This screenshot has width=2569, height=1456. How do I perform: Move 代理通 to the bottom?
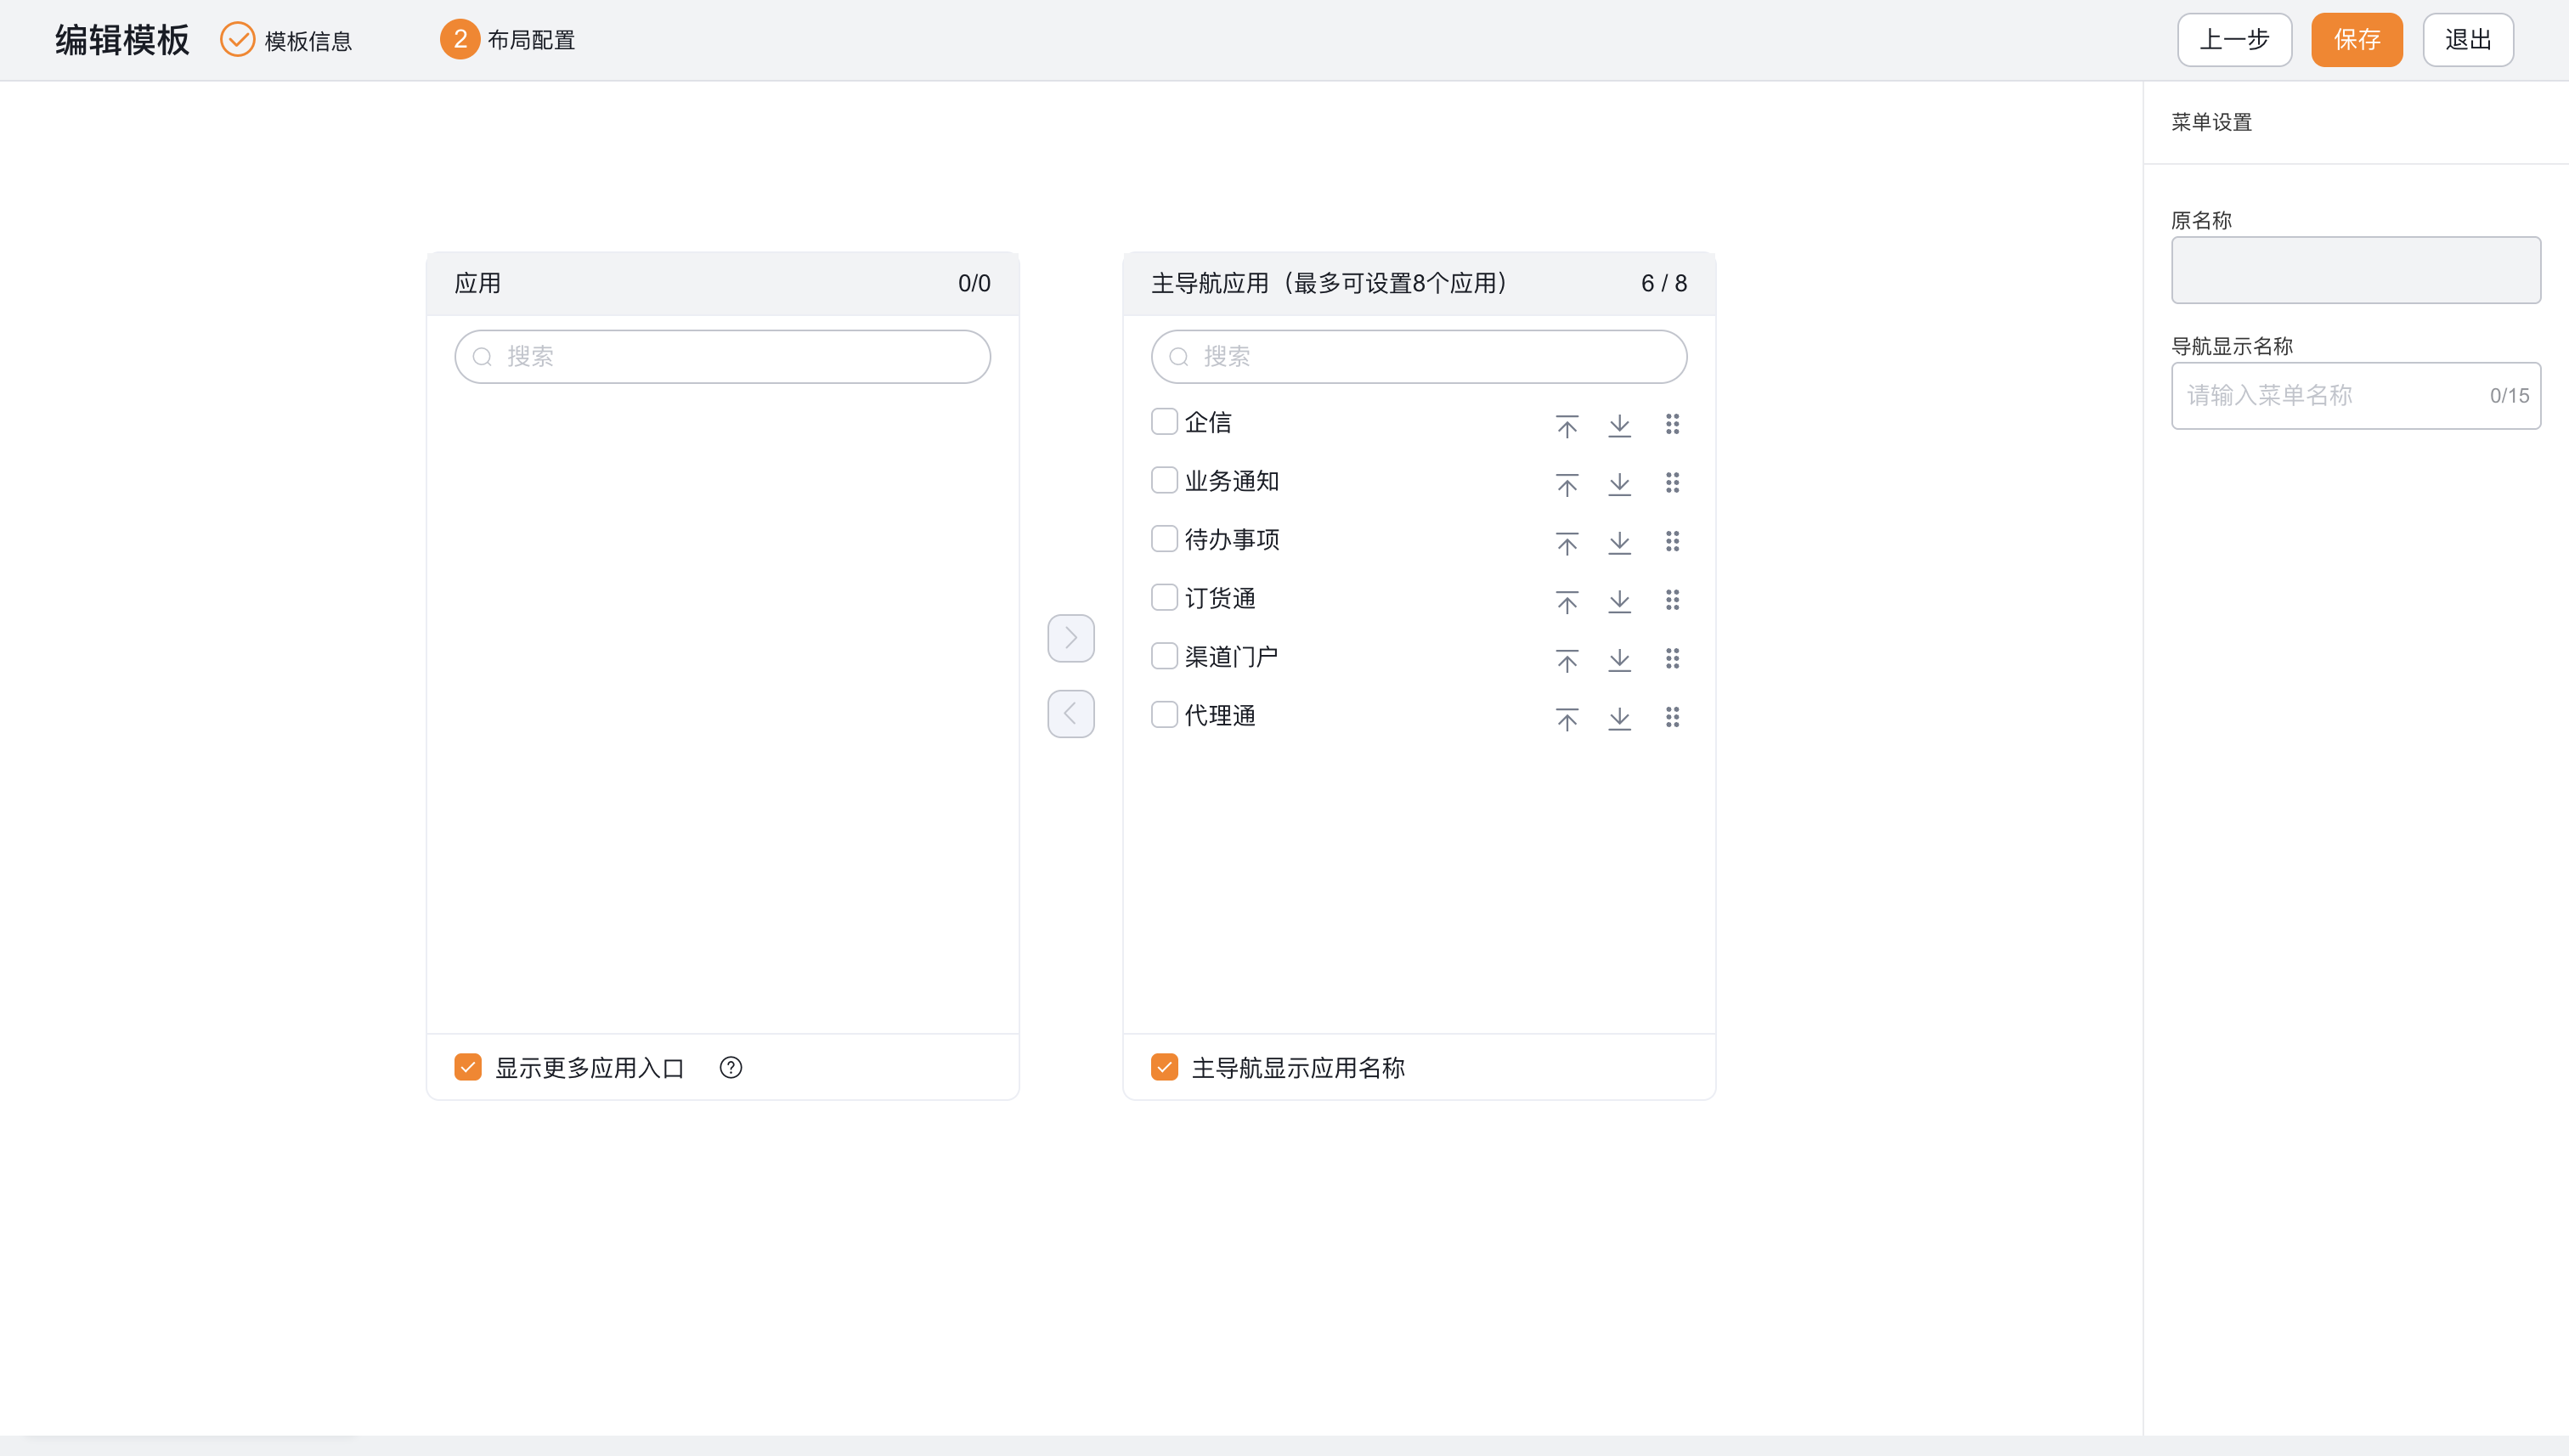(x=1619, y=719)
